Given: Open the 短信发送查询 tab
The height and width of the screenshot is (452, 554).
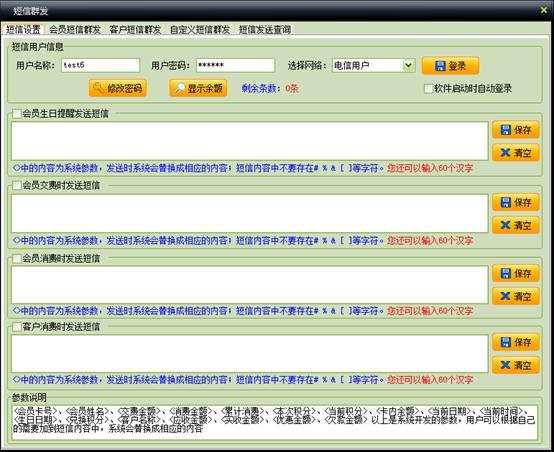Looking at the screenshot, I should [265, 30].
